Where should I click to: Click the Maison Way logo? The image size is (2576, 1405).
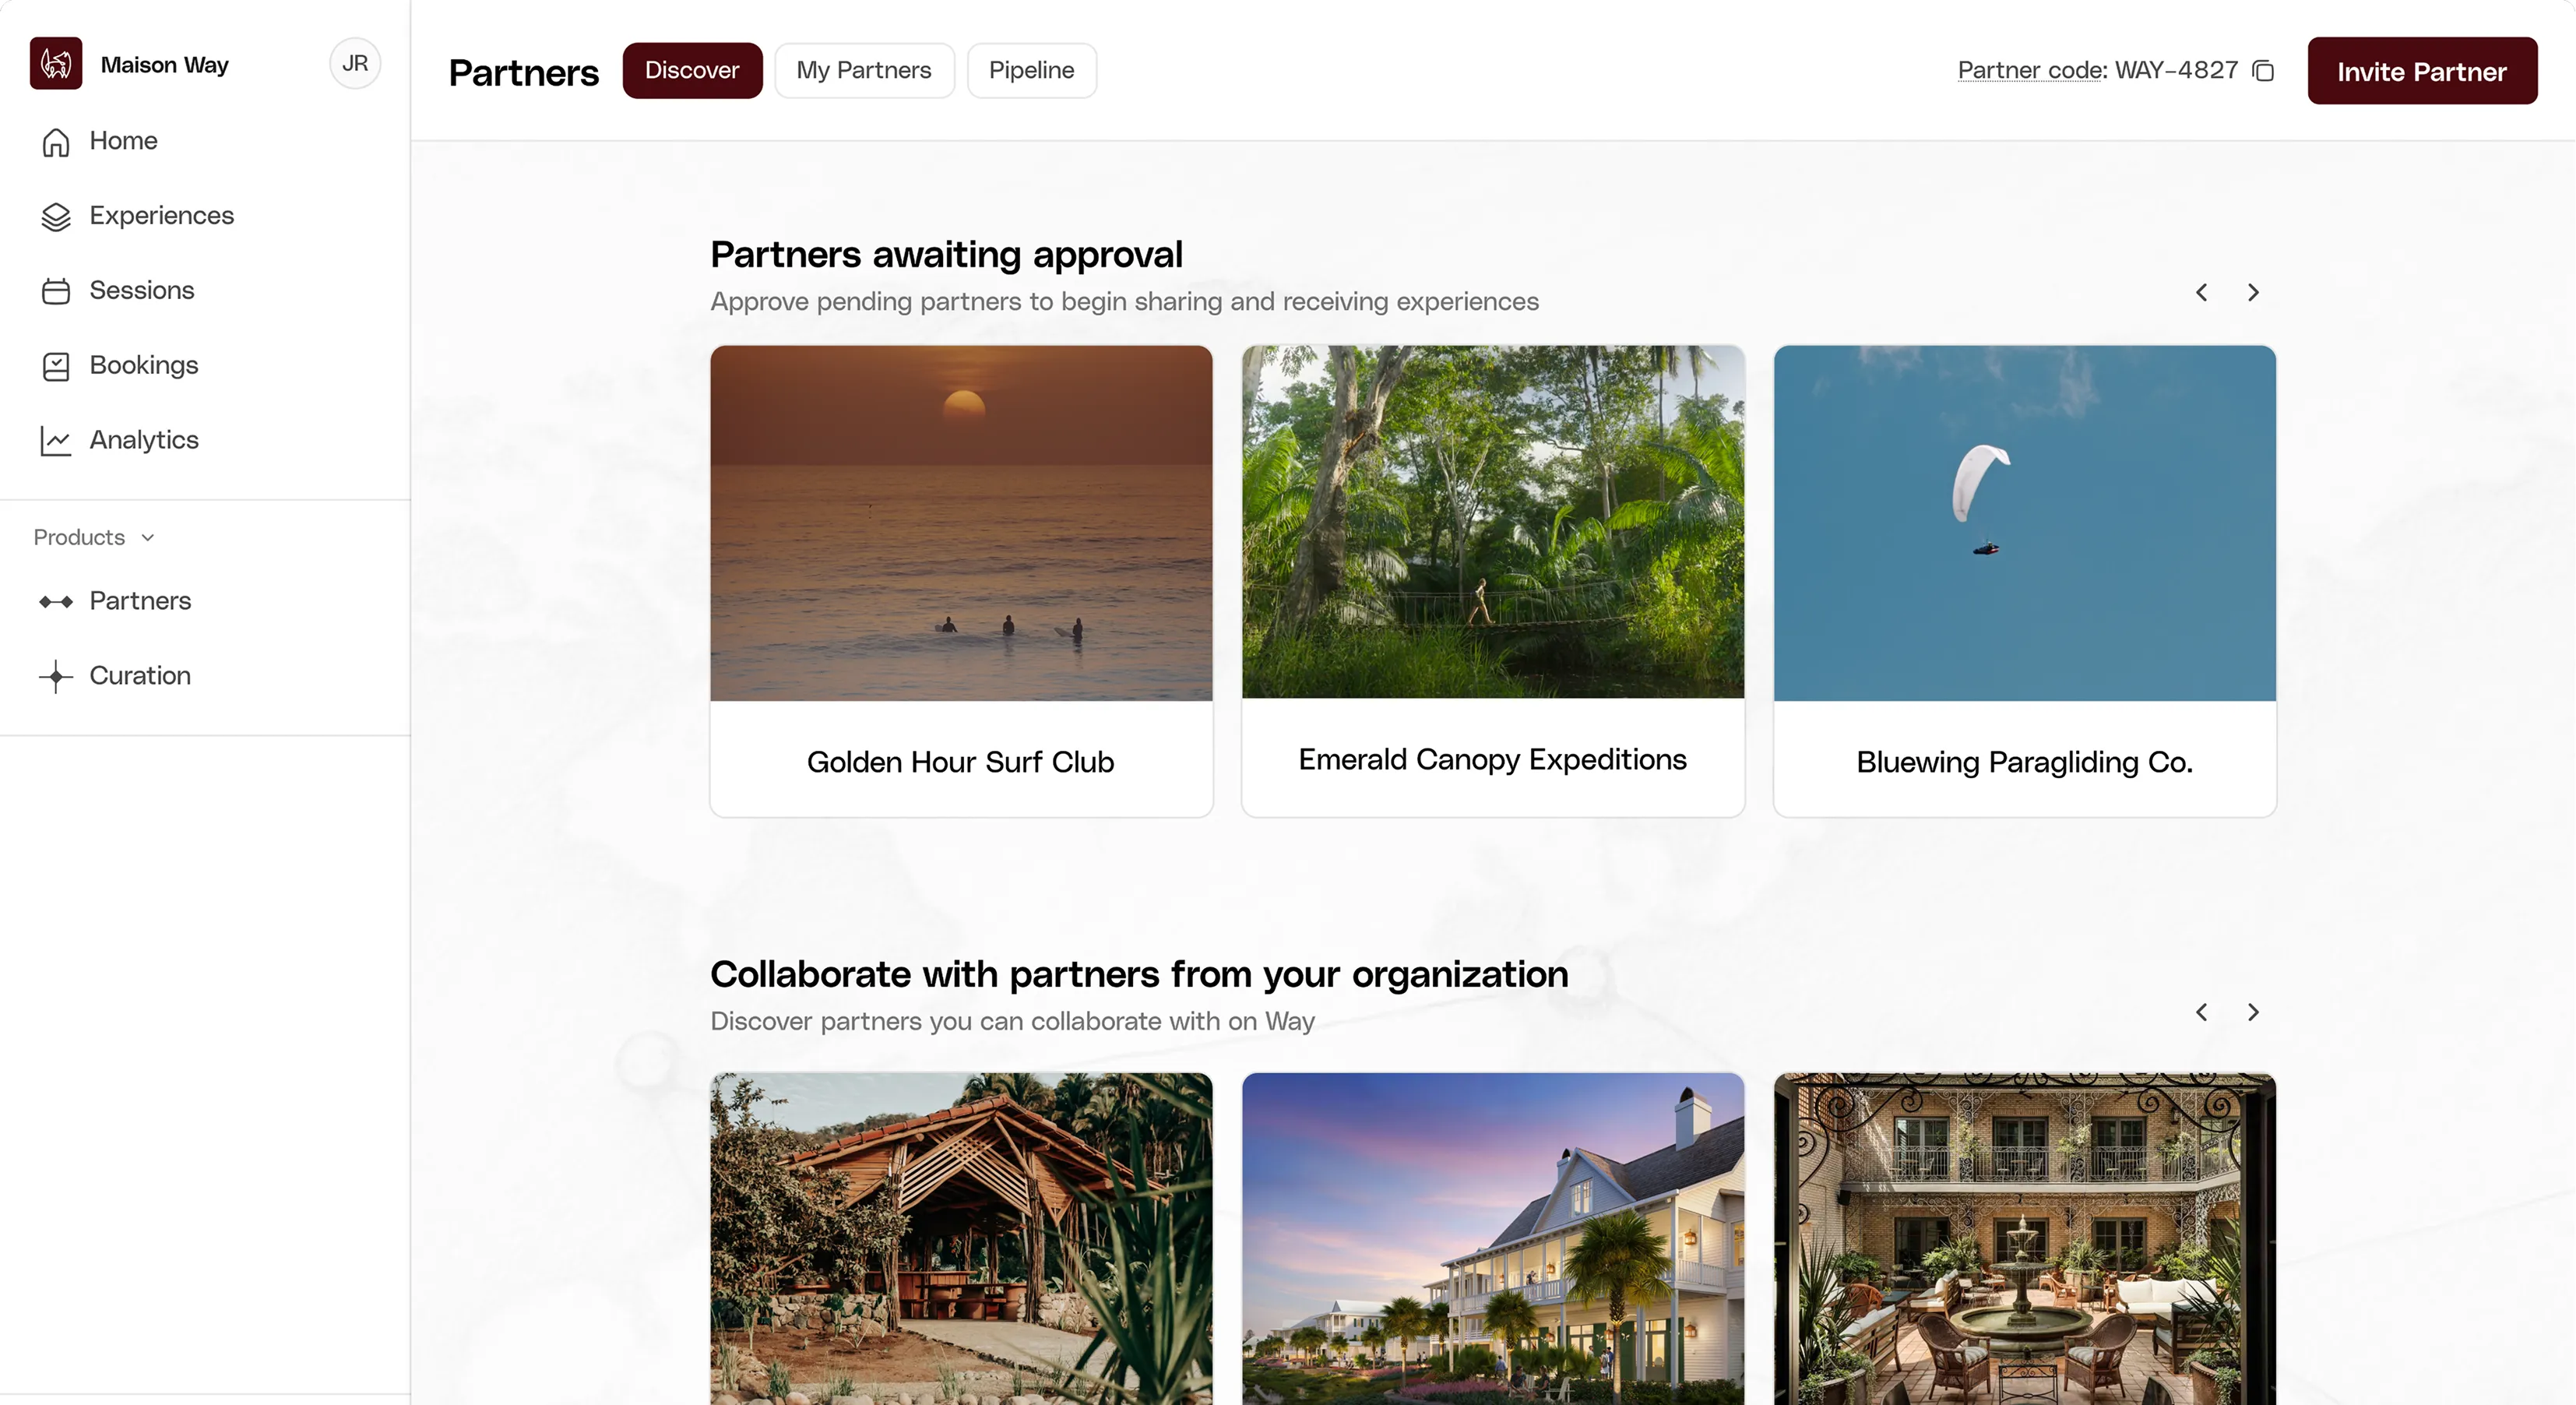(56, 63)
